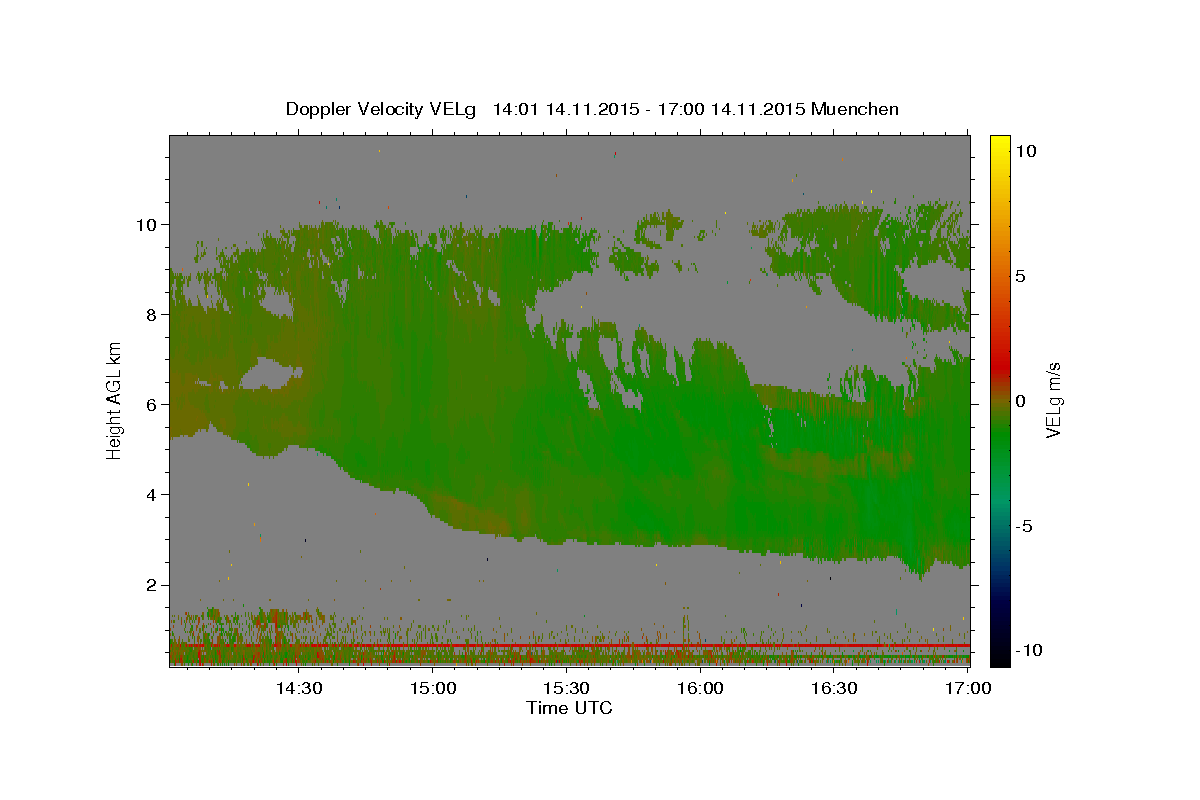The width and height of the screenshot is (1200, 800).
Task: Click the height tick label 2
Action: tap(153, 584)
